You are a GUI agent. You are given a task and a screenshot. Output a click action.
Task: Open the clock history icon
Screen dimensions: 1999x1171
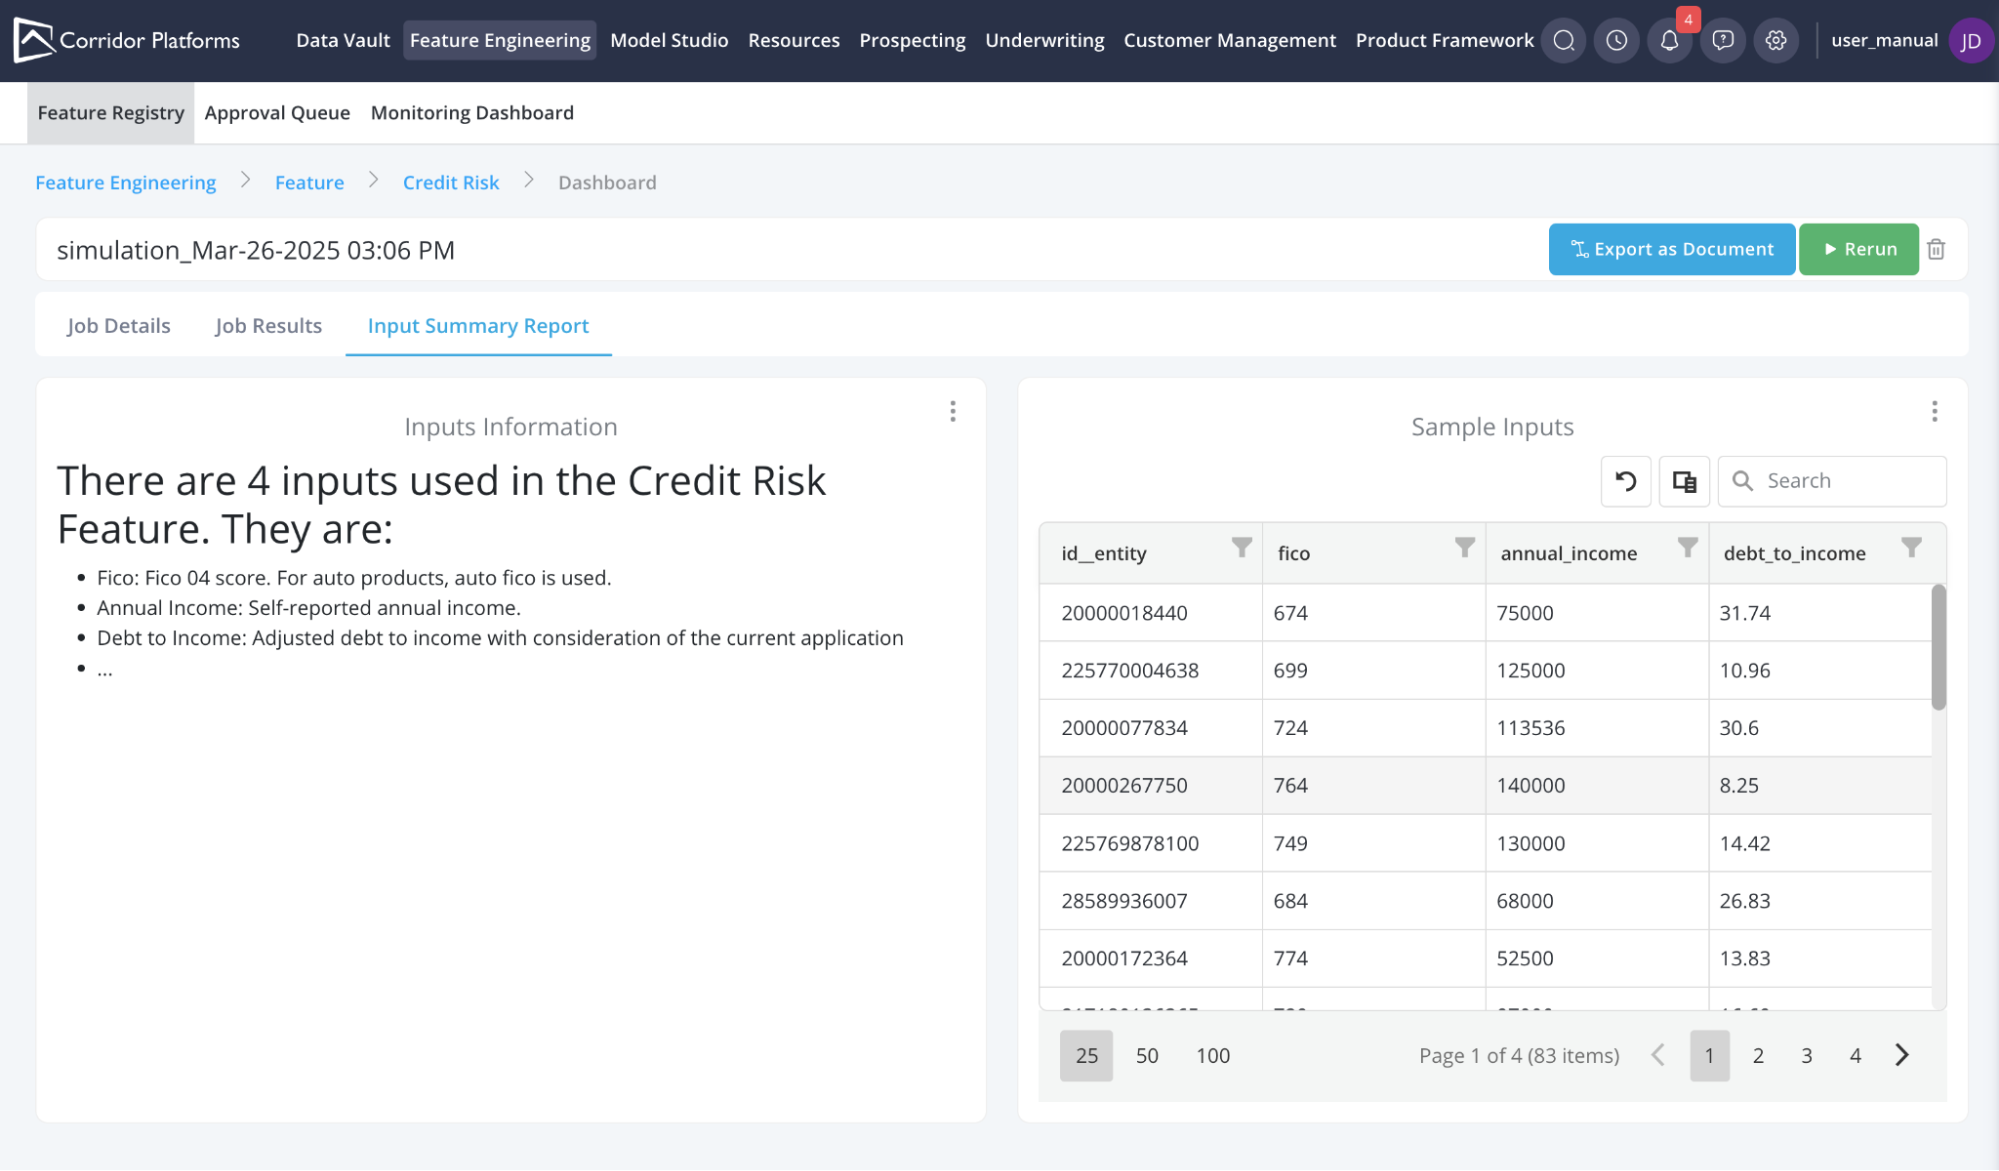click(1617, 40)
